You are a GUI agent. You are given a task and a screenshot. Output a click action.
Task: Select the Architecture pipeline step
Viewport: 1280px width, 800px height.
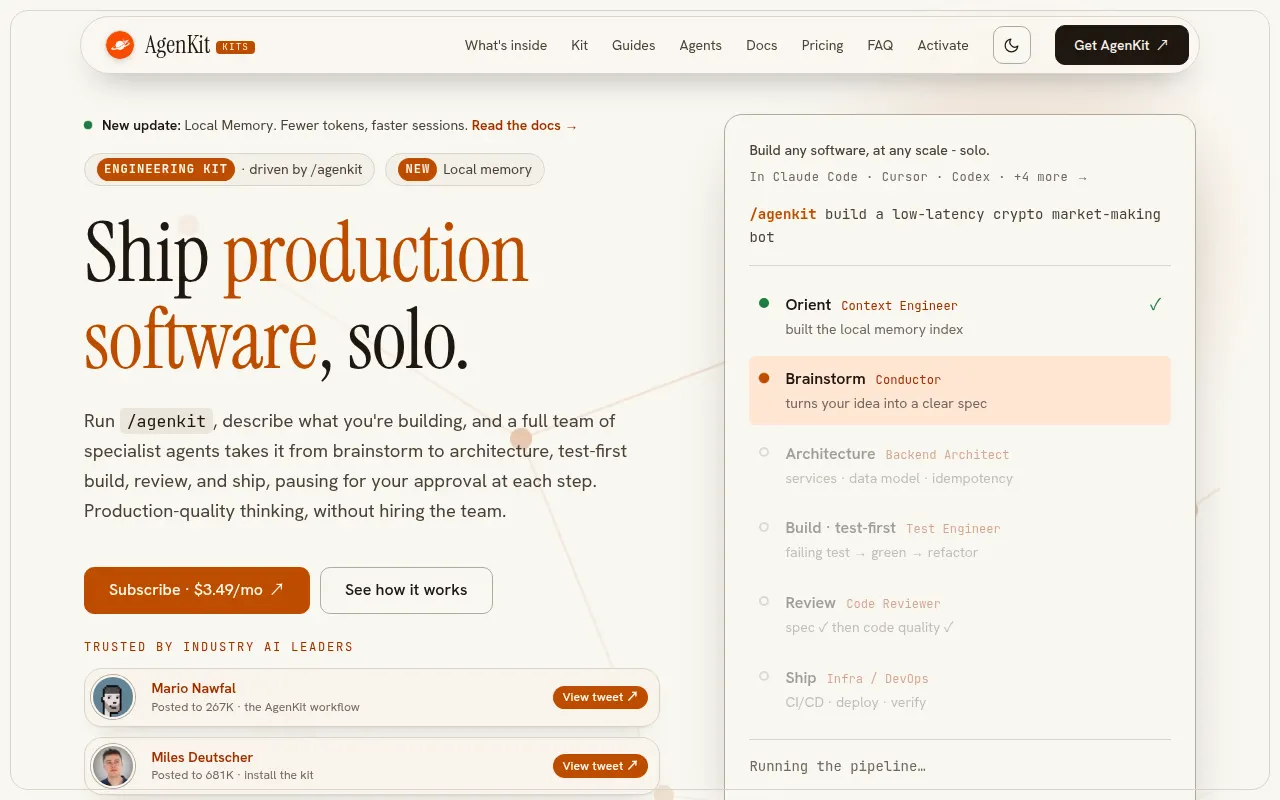[x=960, y=466]
